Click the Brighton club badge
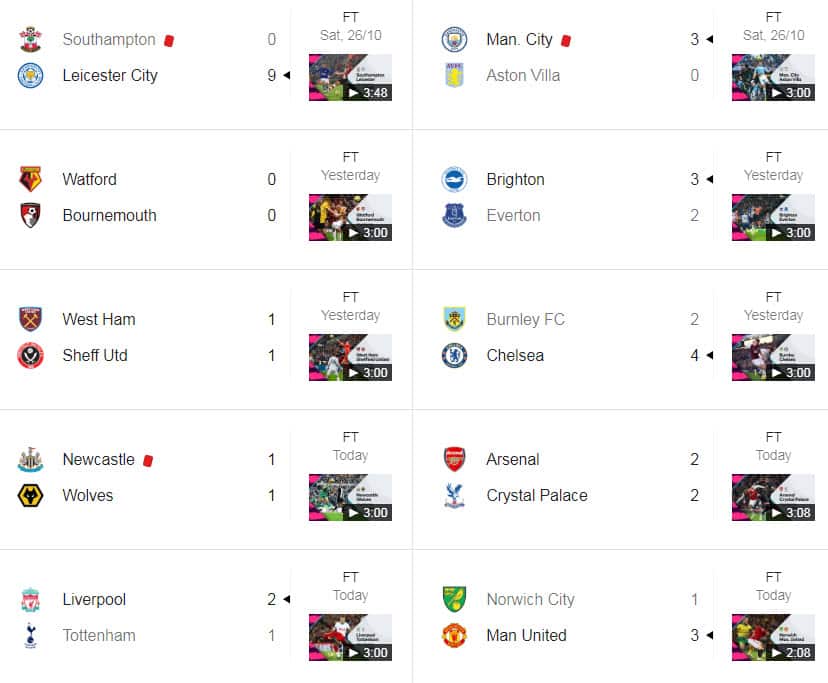The width and height of the screenshot is (828, 683). click(454, 179)
